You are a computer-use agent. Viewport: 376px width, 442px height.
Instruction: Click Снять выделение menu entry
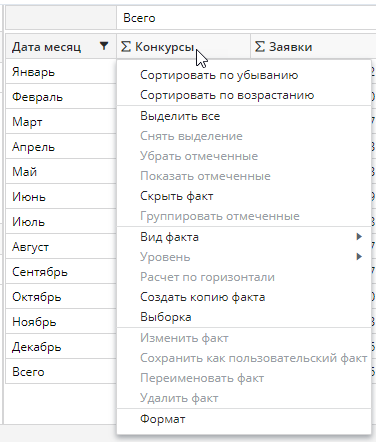point(244,136)
